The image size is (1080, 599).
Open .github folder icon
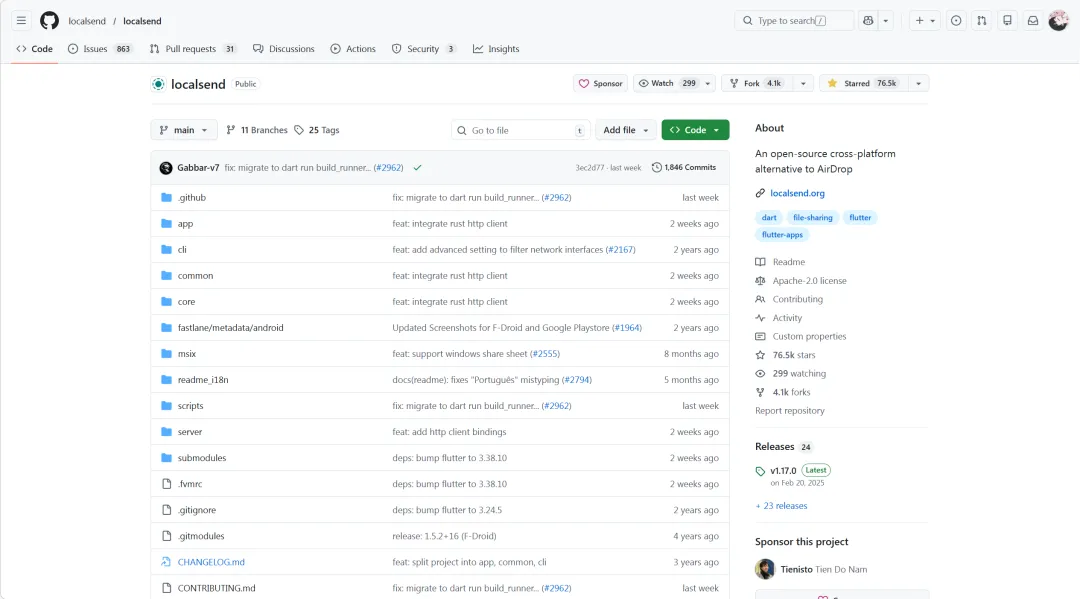point(166,198)
